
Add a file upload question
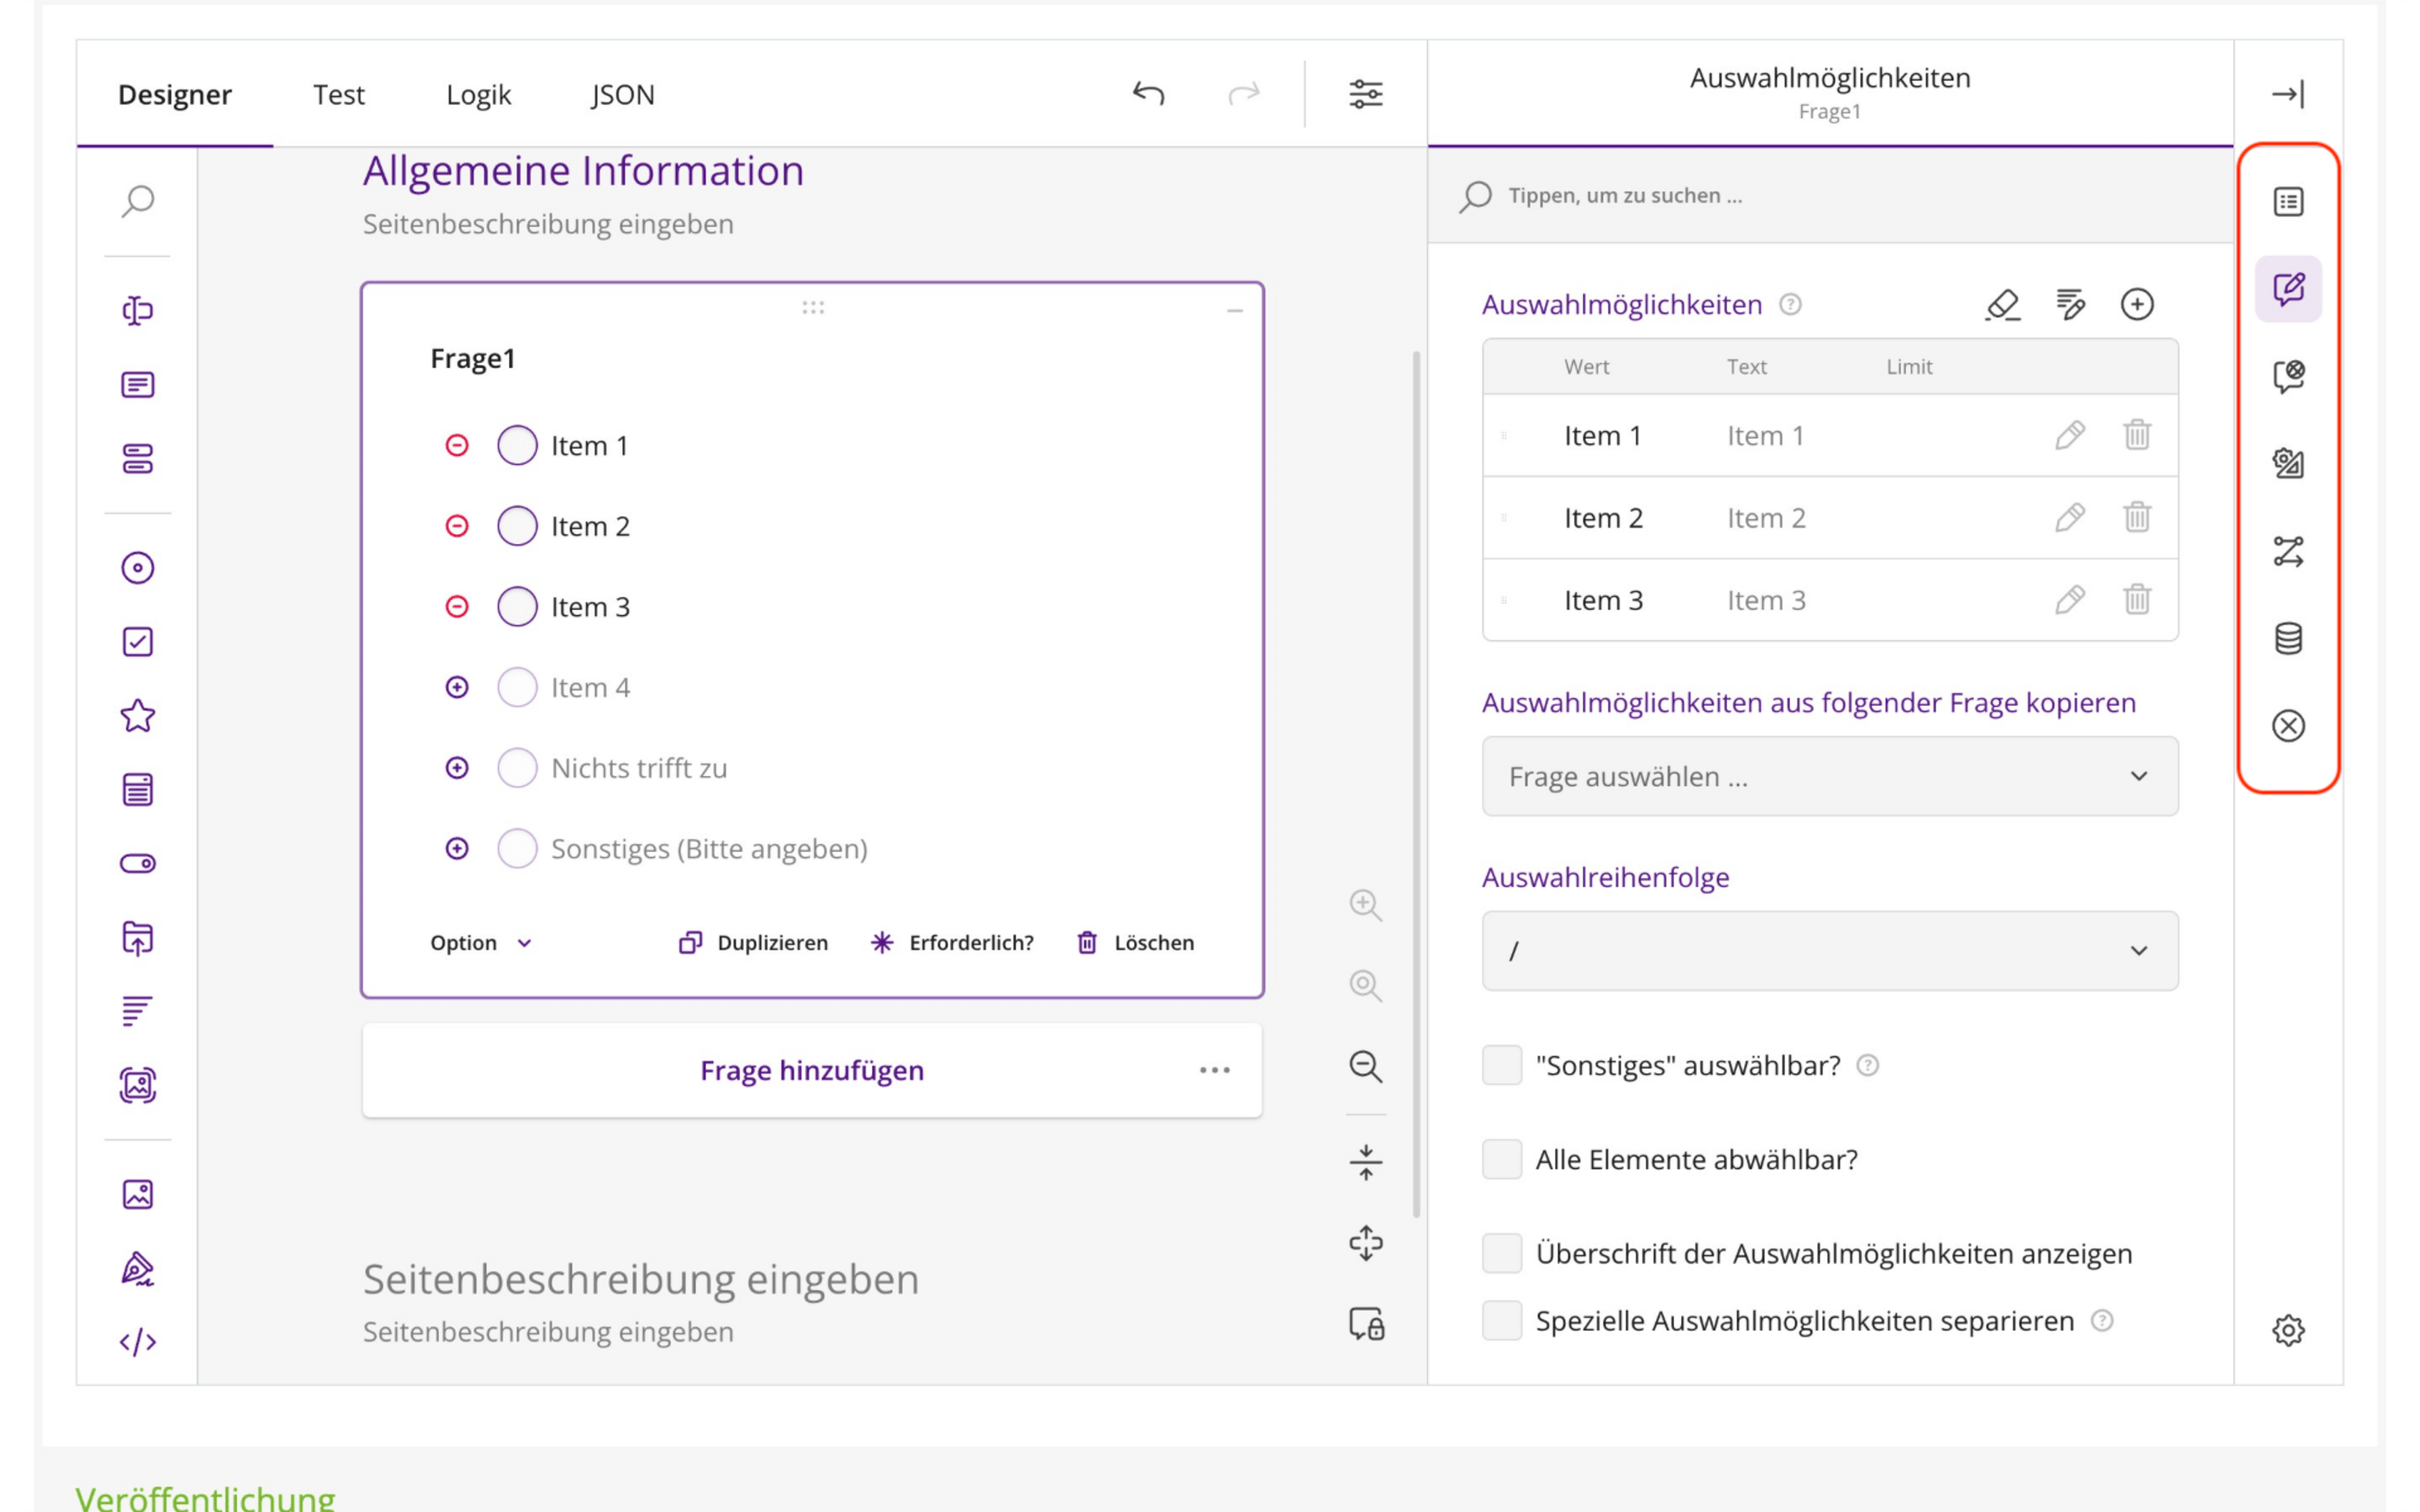pyautogui.click(x=138, y=938)
